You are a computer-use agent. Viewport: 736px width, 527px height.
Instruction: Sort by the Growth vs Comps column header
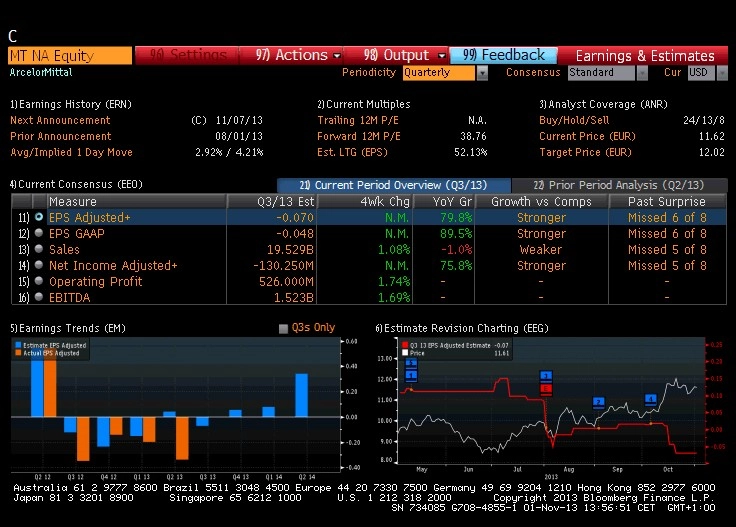tap(542, 202)
